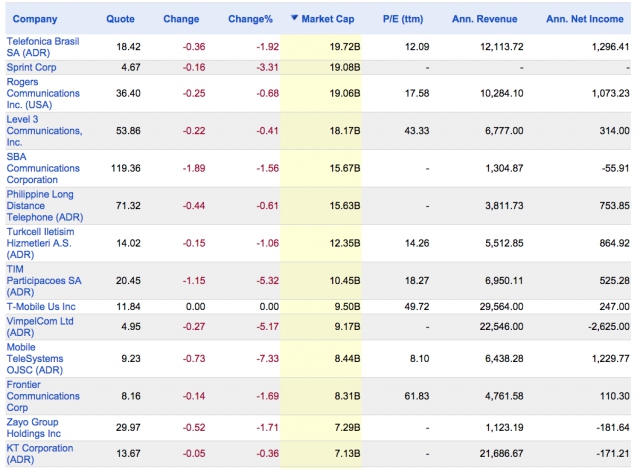Sort by the Change% column header

250,19
